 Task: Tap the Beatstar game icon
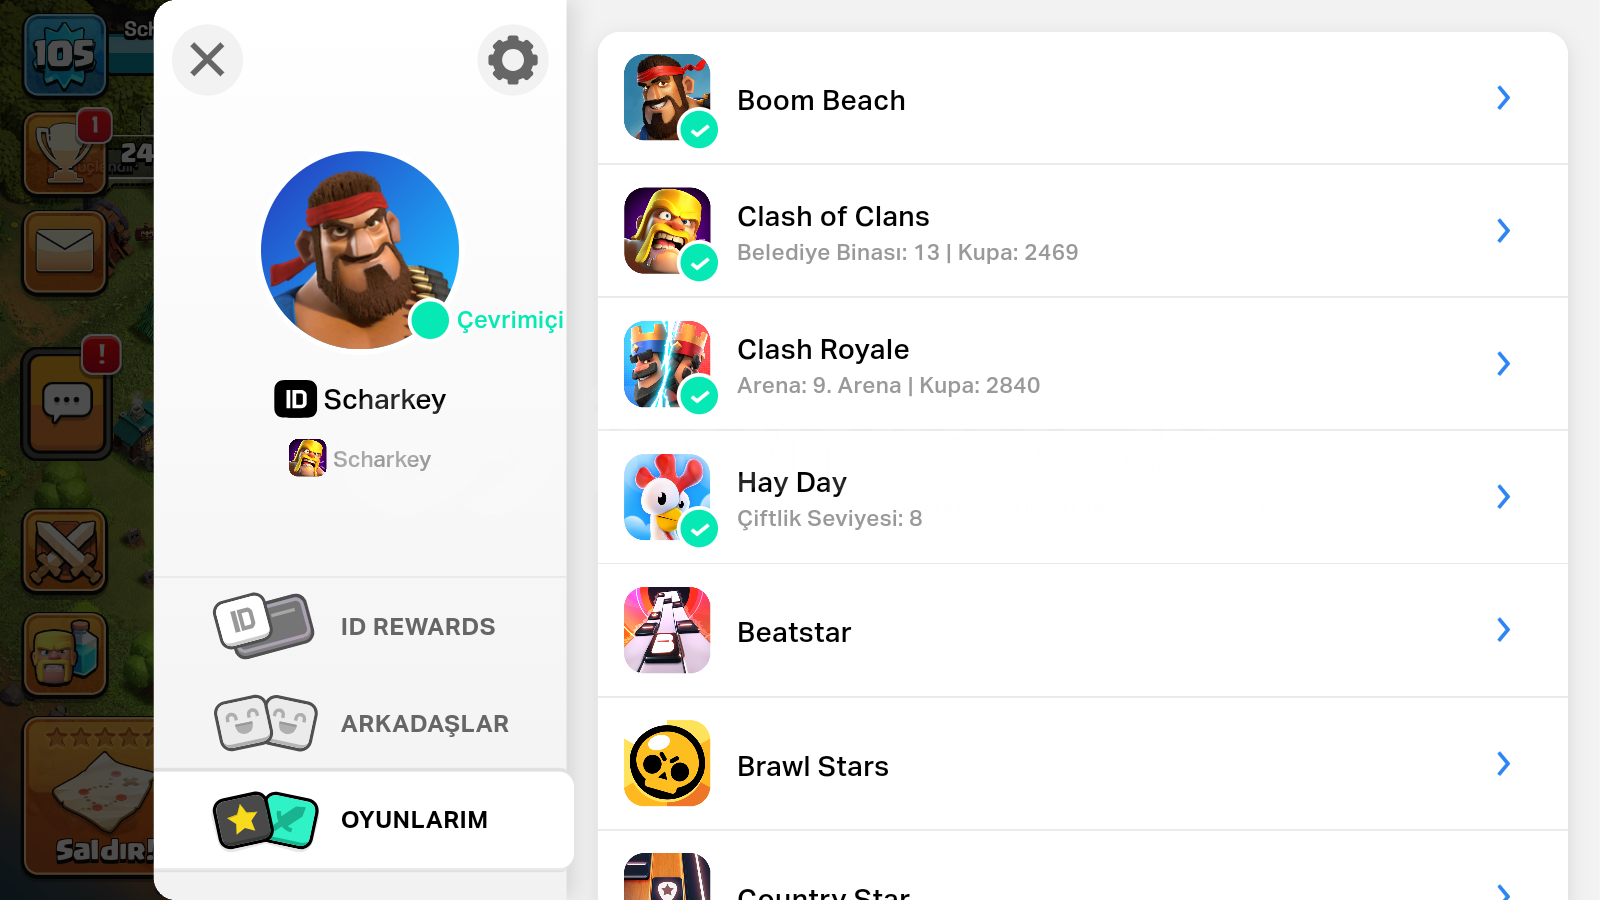point(667,630)
